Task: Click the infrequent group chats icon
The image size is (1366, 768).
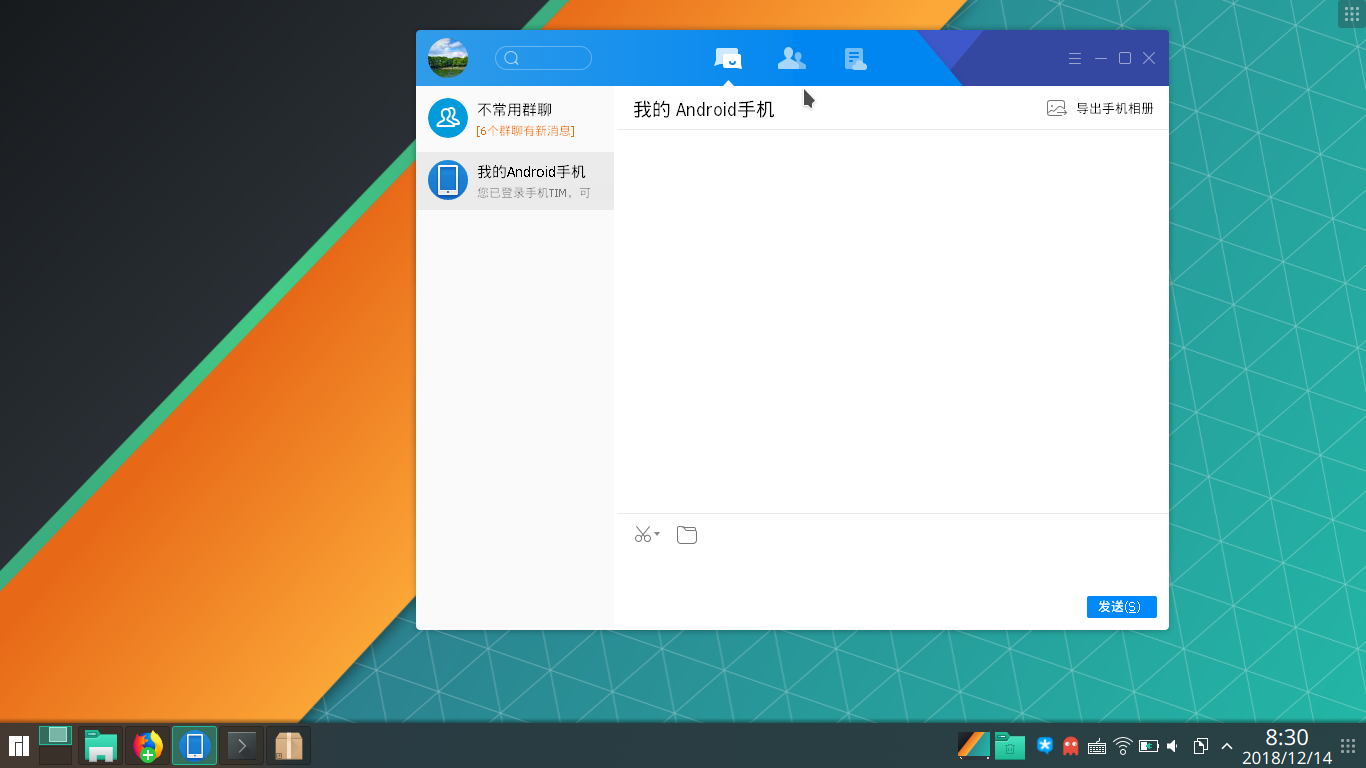Action: (x=447, y=117)
